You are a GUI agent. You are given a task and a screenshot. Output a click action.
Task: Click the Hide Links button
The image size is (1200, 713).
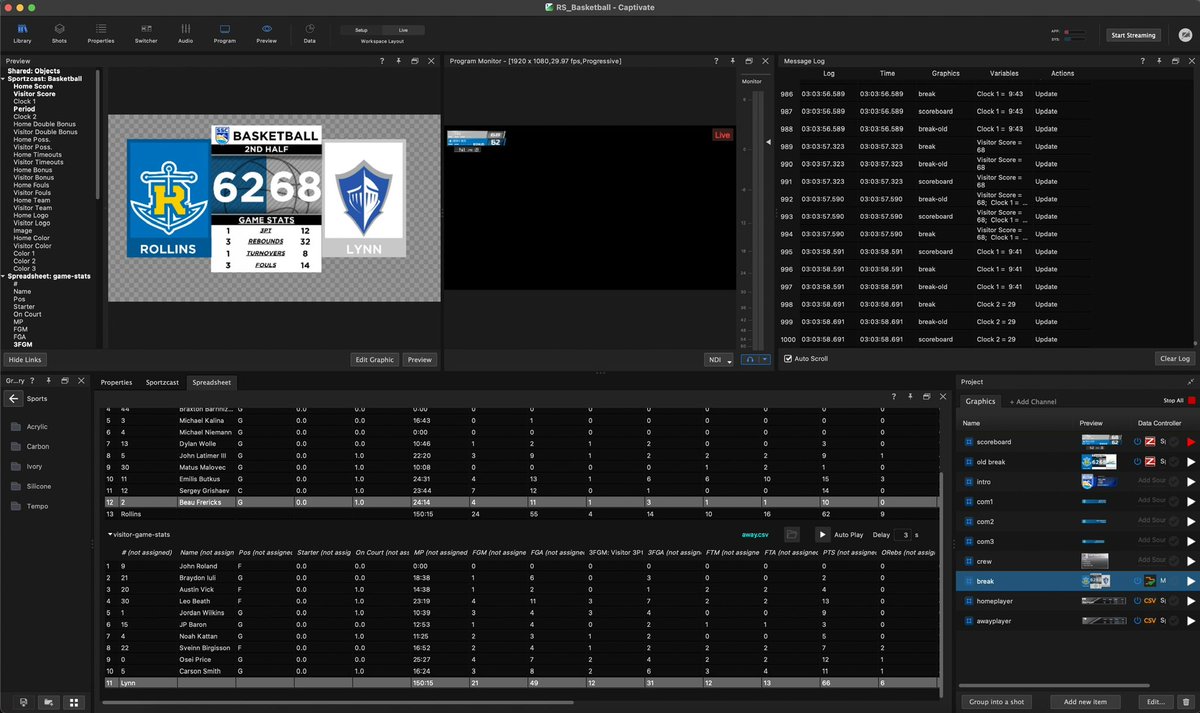click(x=26, y=359)
